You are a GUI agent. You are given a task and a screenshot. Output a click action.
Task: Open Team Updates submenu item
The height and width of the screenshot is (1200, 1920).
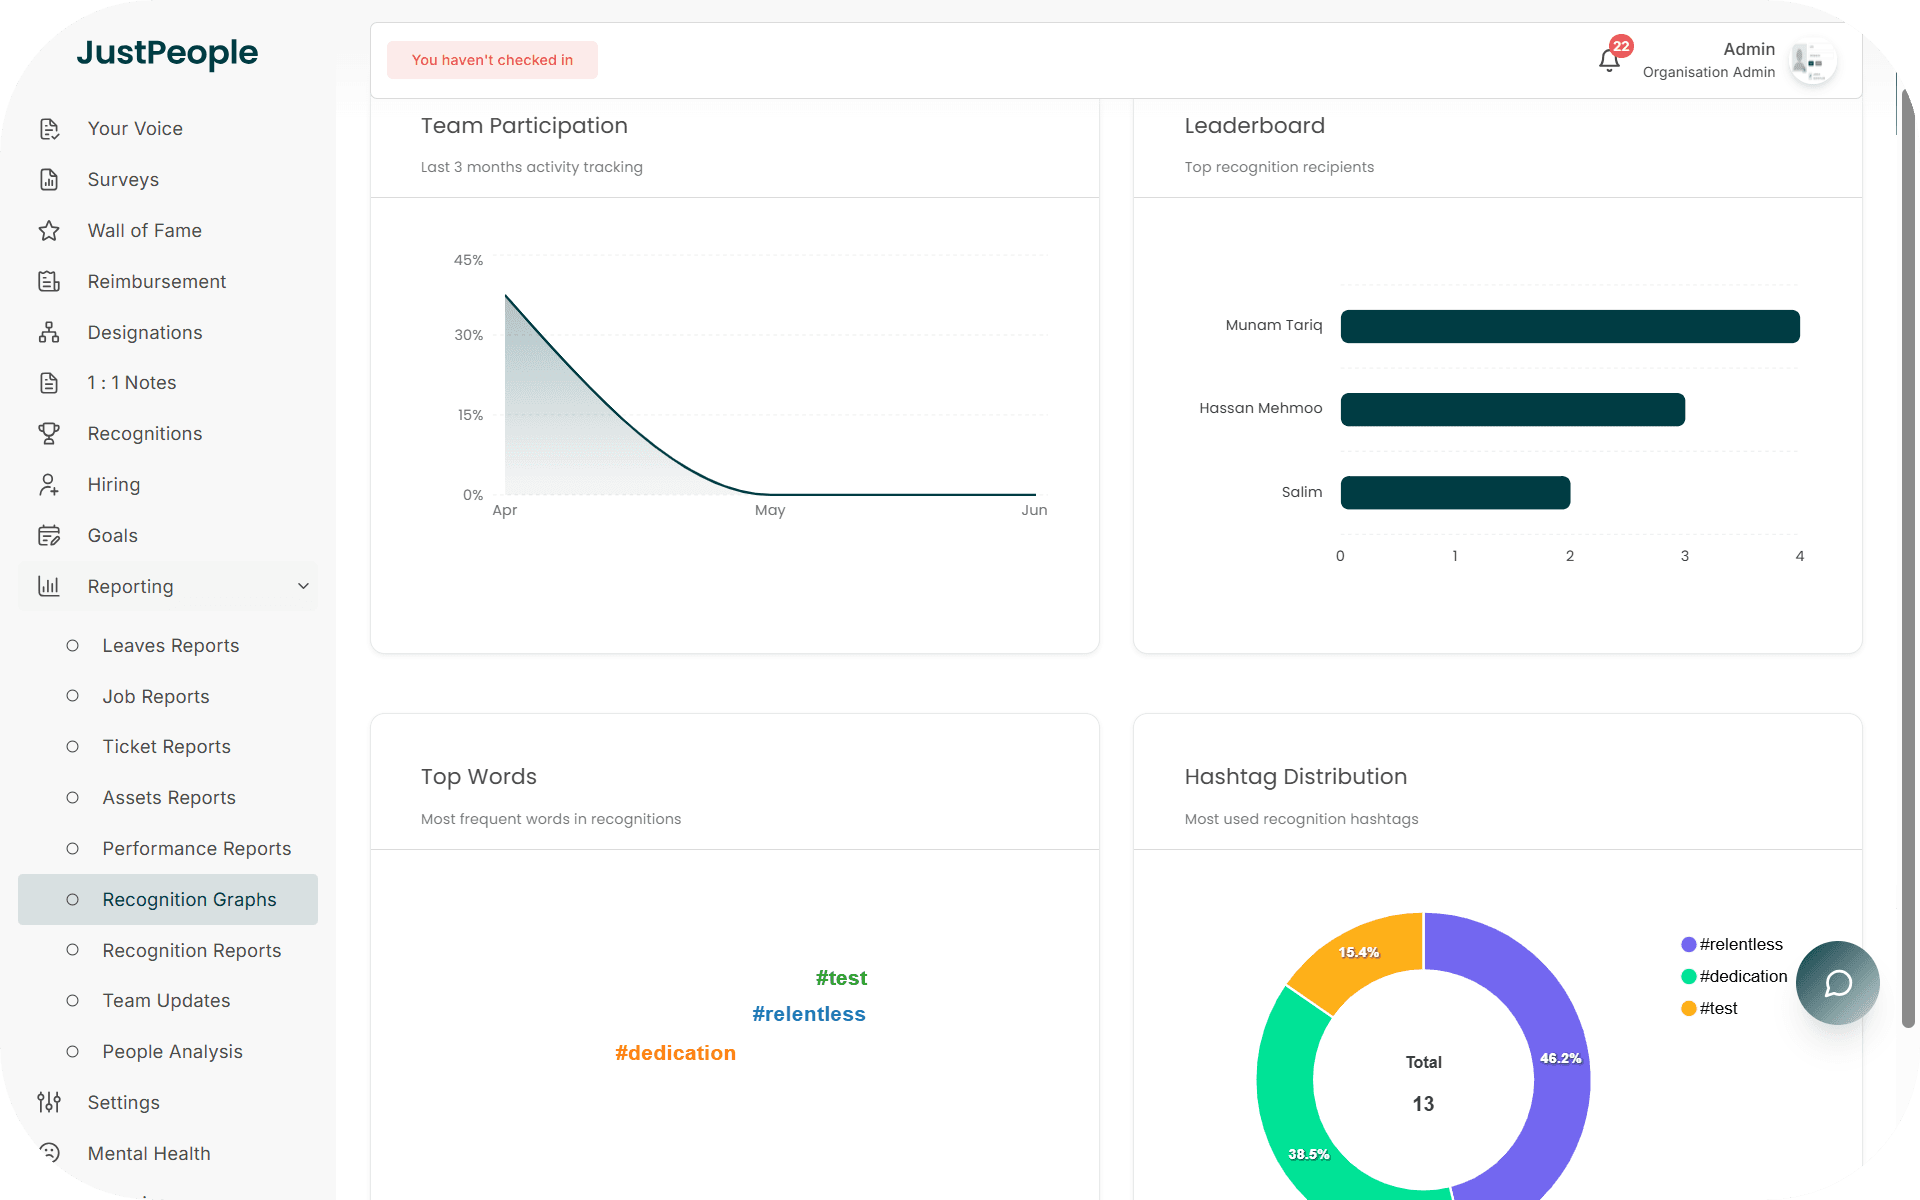click(168, 1001)
